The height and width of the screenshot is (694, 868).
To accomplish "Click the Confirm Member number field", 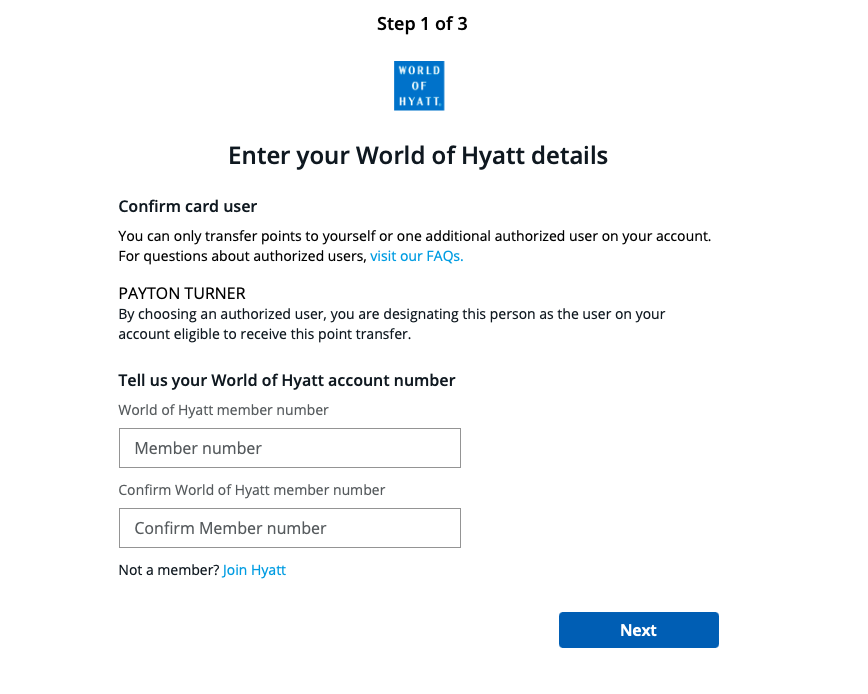I will click(289, 528).
